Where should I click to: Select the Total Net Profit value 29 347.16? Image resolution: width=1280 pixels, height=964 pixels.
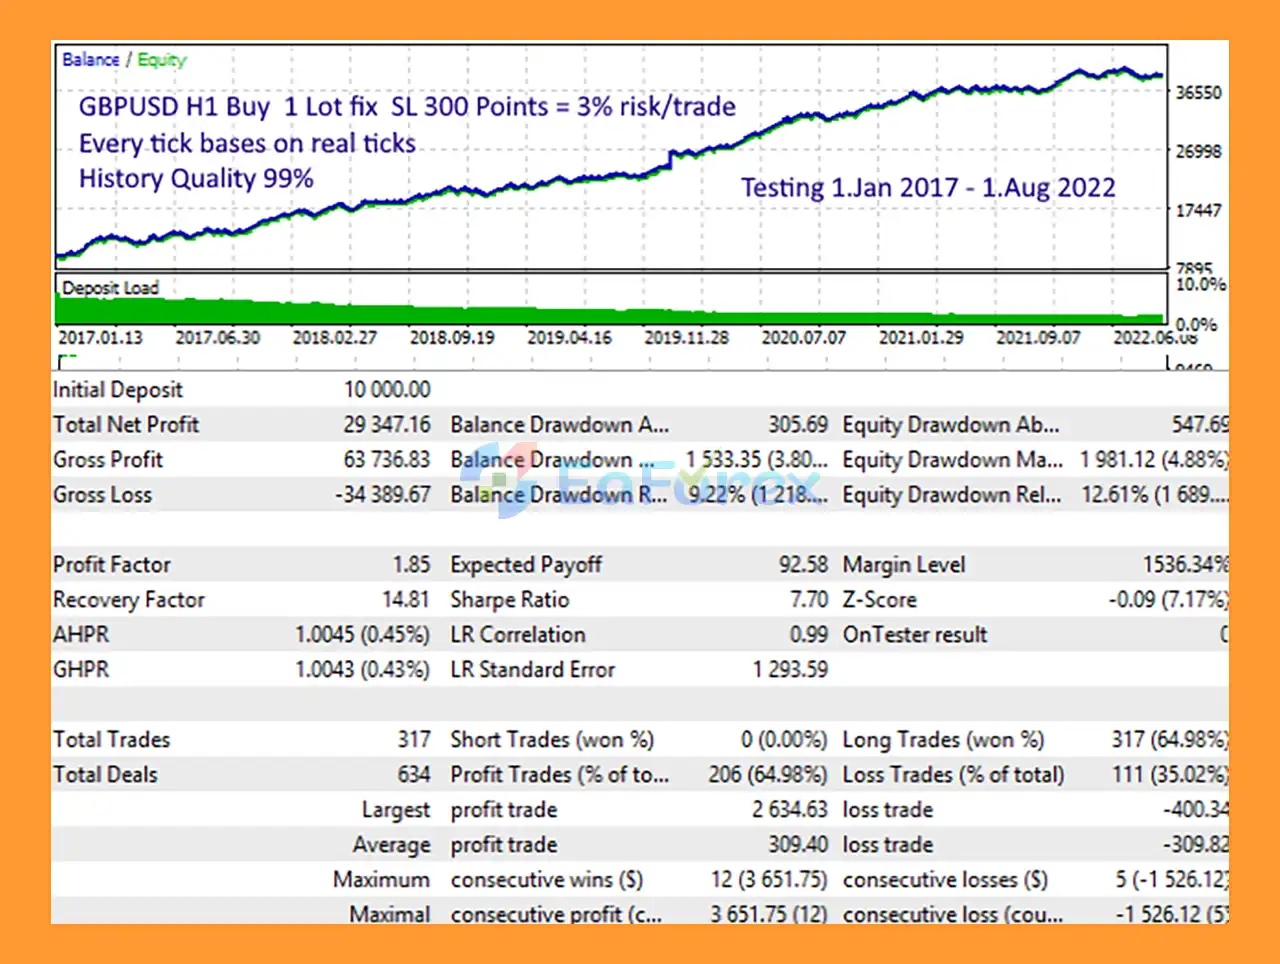(x=386, y=425)
